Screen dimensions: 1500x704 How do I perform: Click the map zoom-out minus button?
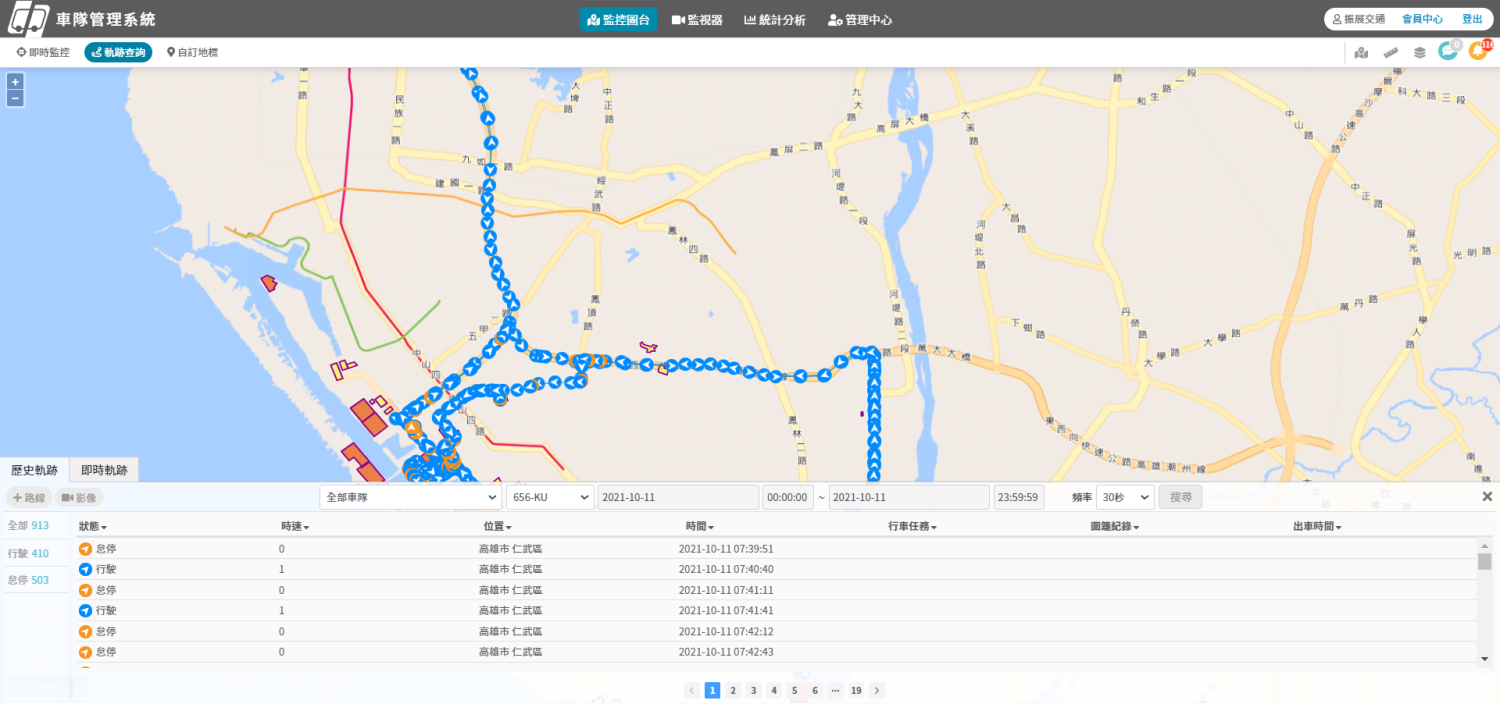[x=15, y=98]
